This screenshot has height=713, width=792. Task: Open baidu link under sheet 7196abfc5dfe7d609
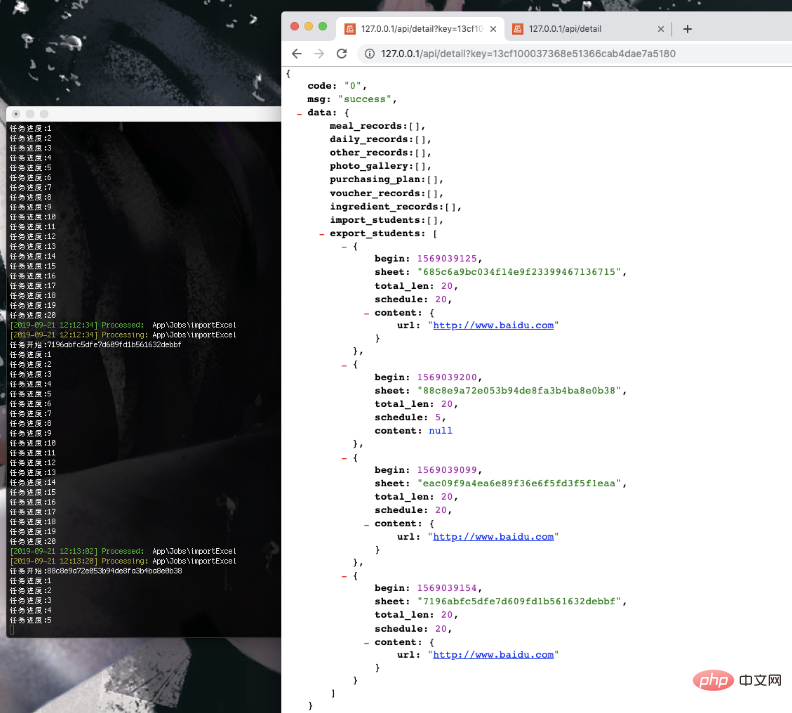click(492, 655)
